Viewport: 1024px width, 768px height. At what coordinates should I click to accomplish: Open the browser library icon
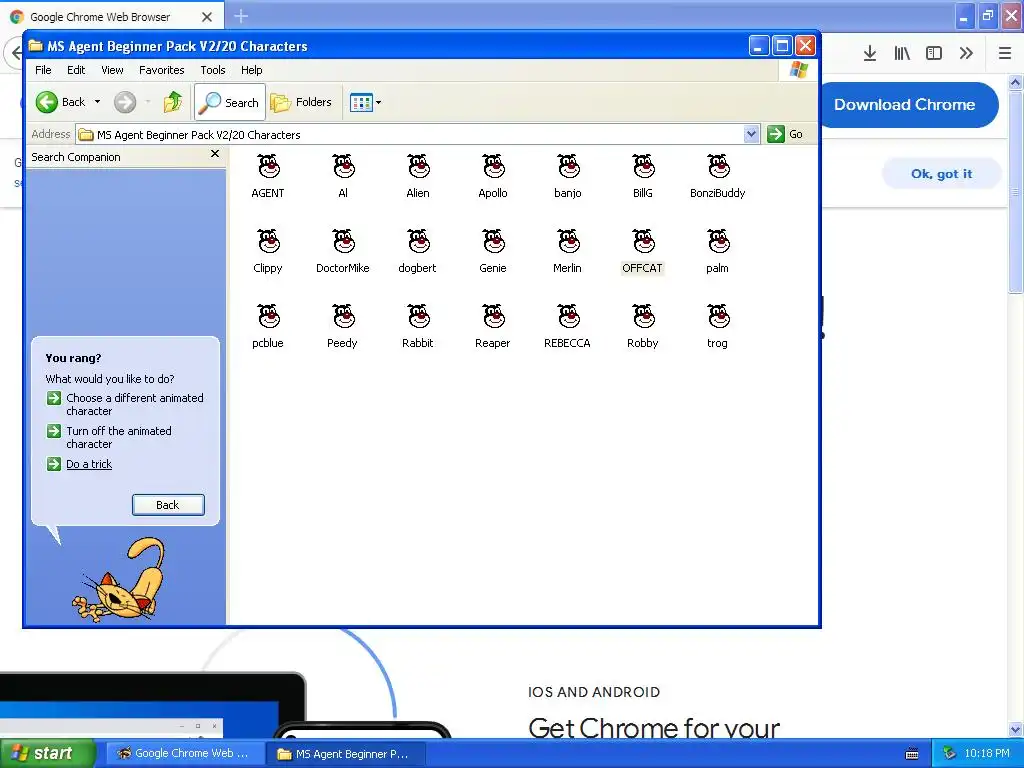[902, 54]
